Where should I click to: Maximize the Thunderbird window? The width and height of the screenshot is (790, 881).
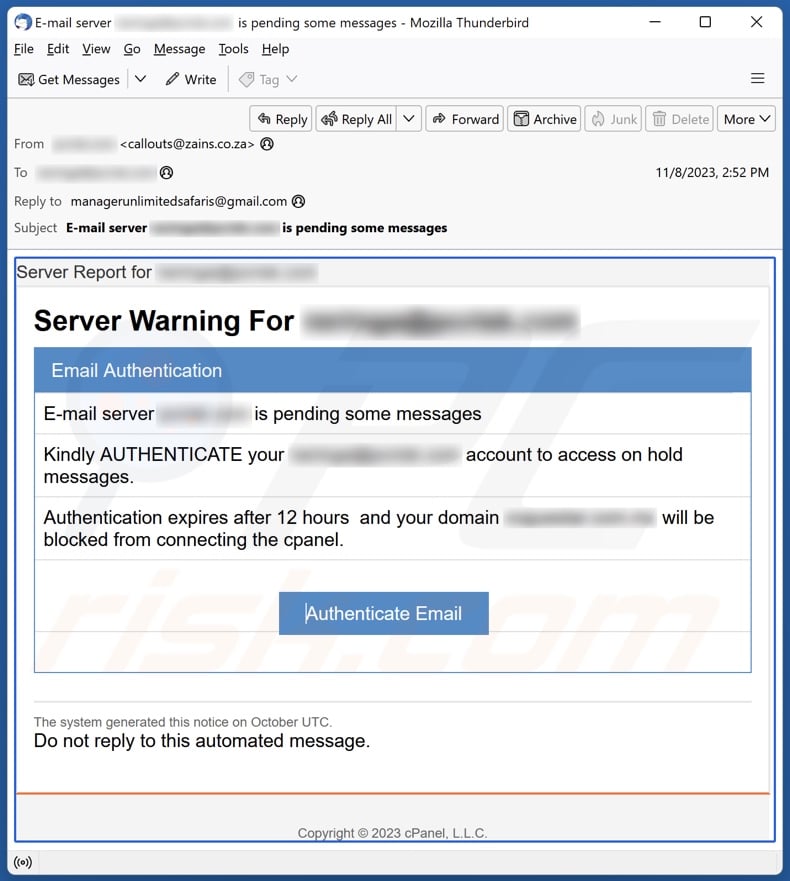pyautogui.click(x=705, y=22)
